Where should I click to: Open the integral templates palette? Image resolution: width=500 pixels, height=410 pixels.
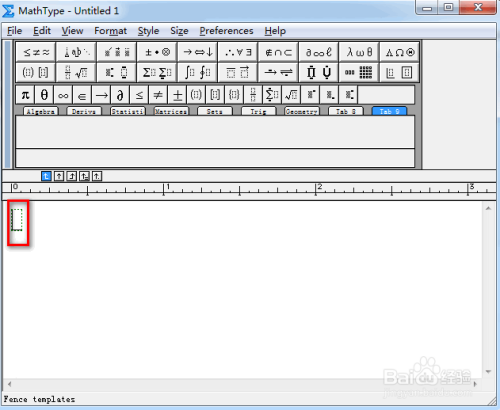[197, 72]
